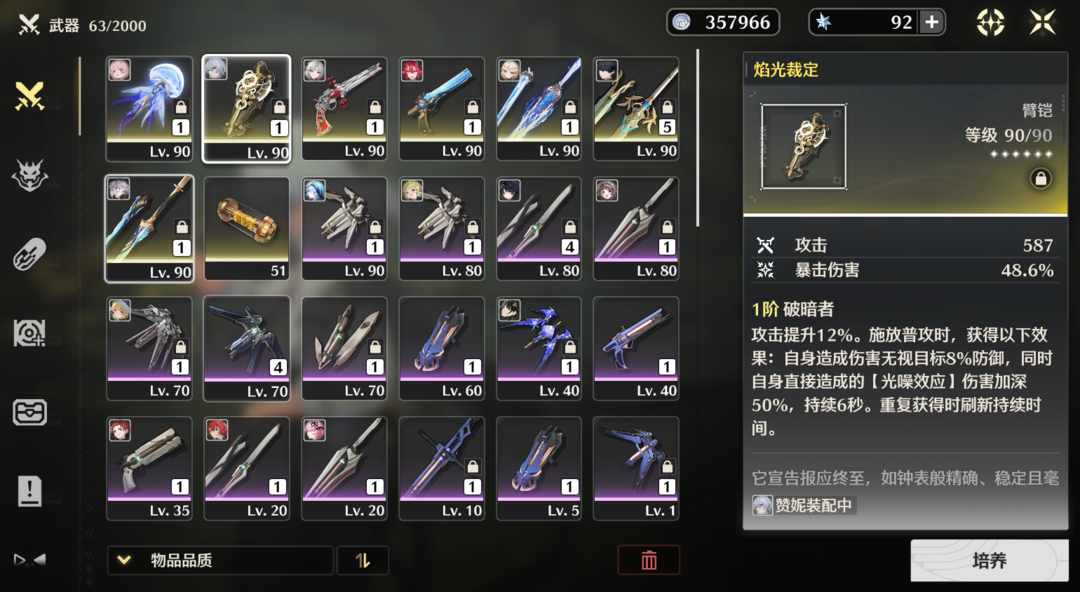Select the capsule materials tab icon
The width and height of the screenshot is (1080, 592).
(30, 254)
